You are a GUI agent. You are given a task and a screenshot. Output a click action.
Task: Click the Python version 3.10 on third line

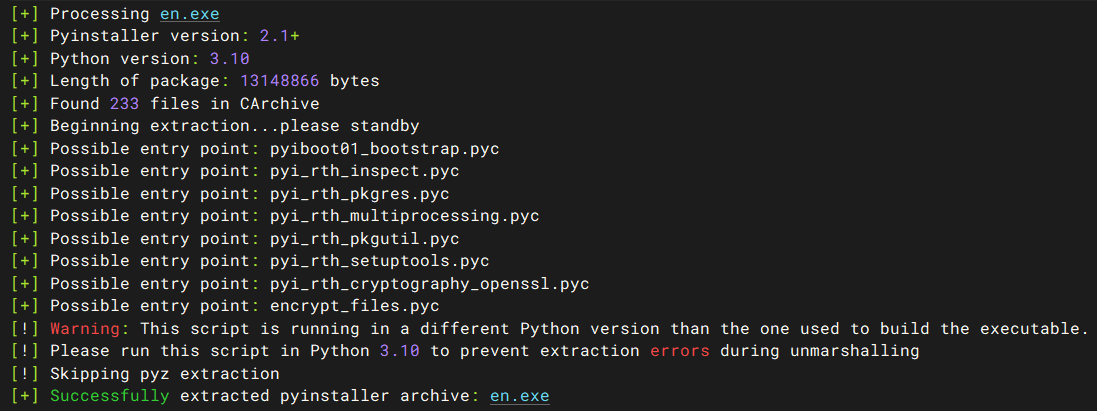[x=230, y=59]
